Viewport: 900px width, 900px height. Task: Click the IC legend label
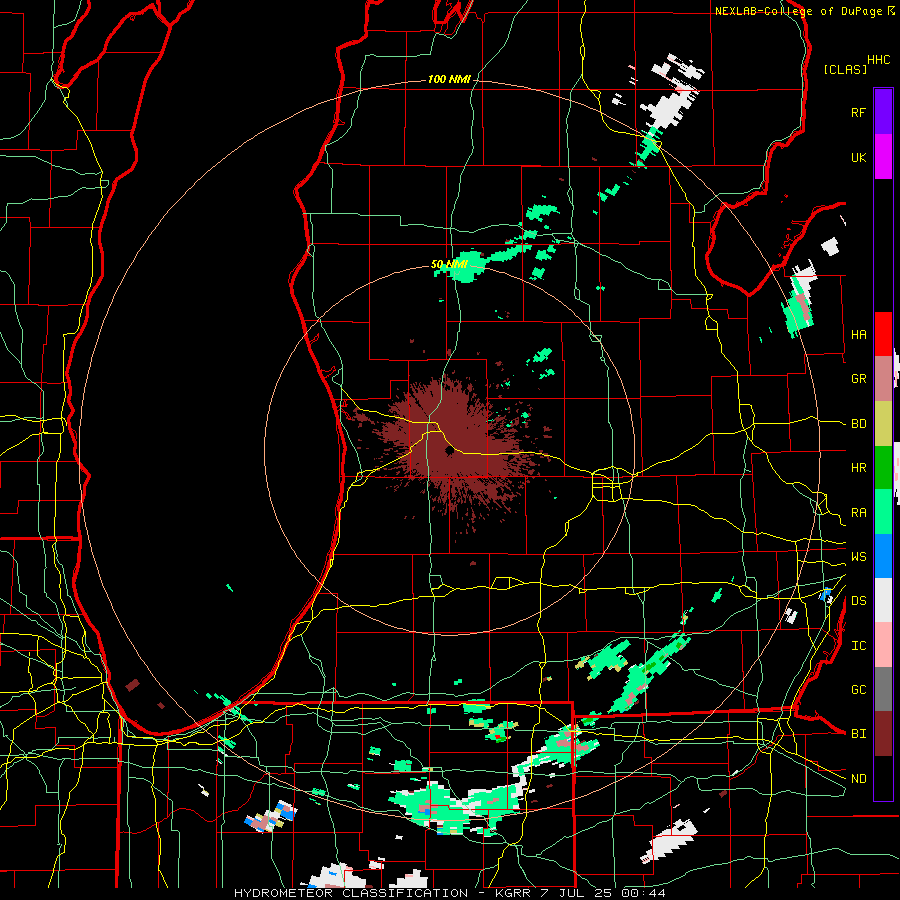(x=859, y=646)
